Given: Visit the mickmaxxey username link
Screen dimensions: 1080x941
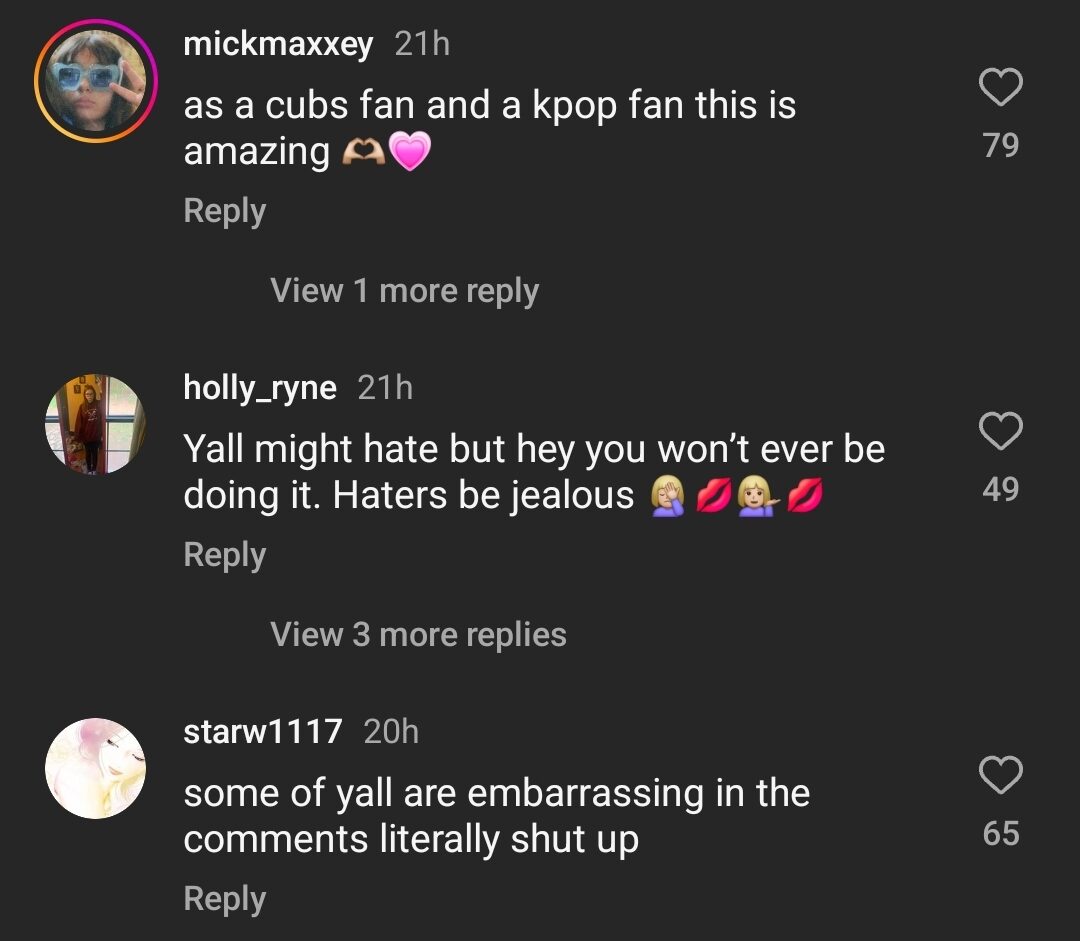Looking at the screenshot, I should point(278,44).
